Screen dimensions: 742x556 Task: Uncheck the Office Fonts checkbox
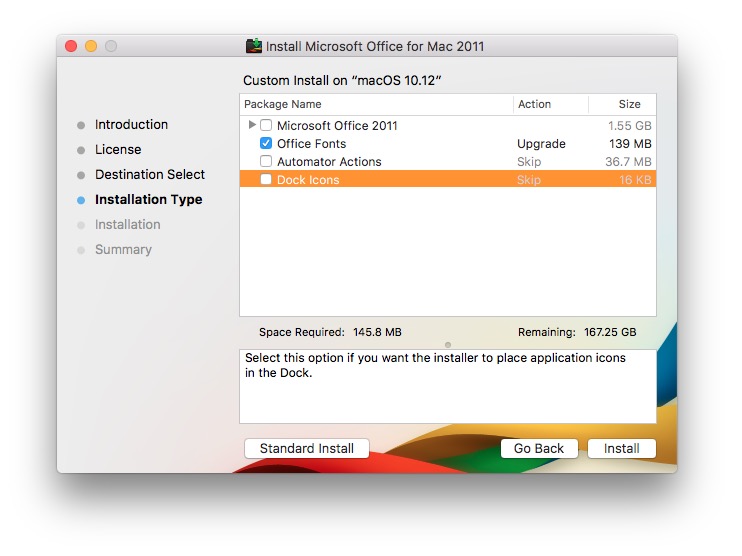coord(266,144)
